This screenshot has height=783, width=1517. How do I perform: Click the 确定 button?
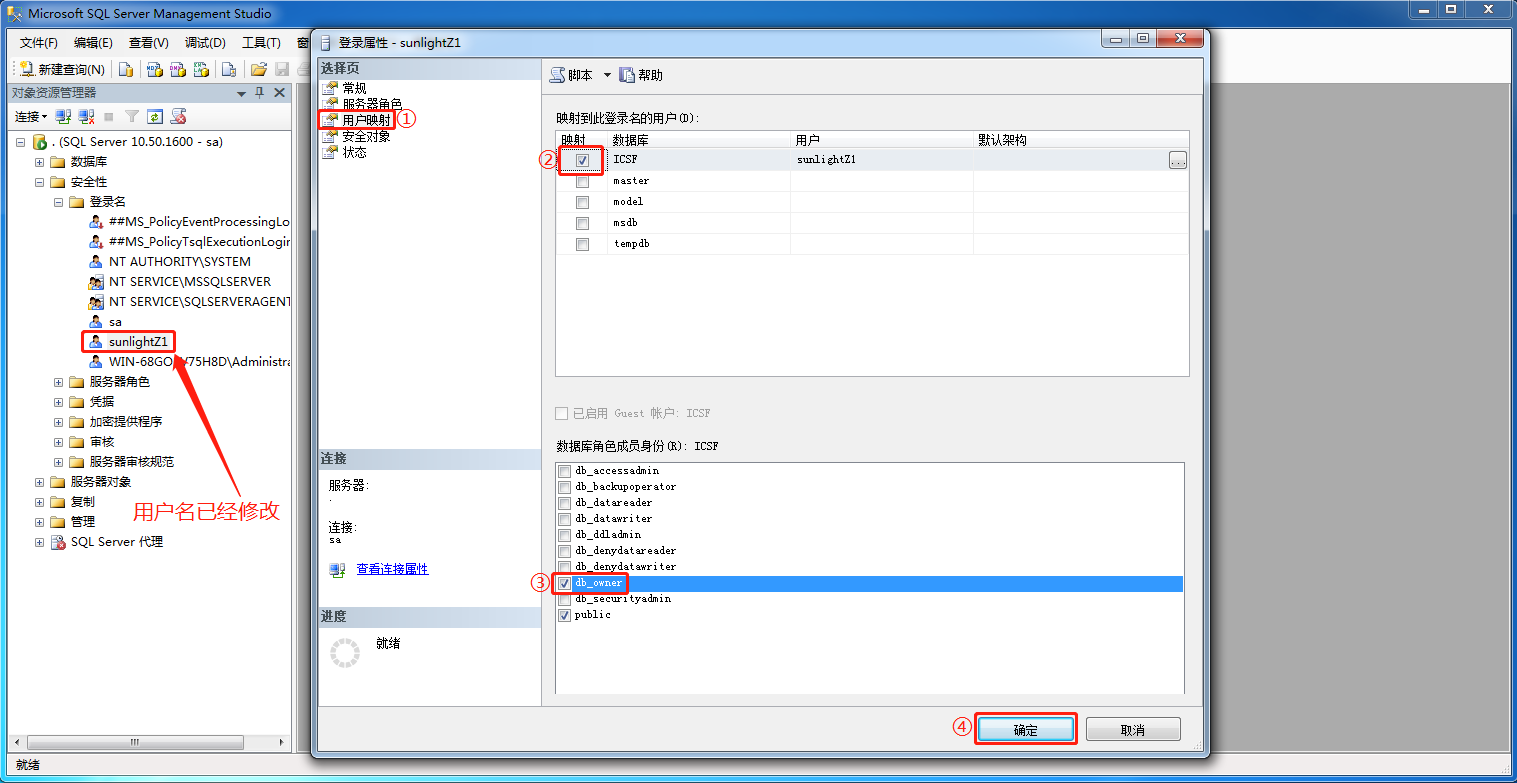coord(1025,730)
